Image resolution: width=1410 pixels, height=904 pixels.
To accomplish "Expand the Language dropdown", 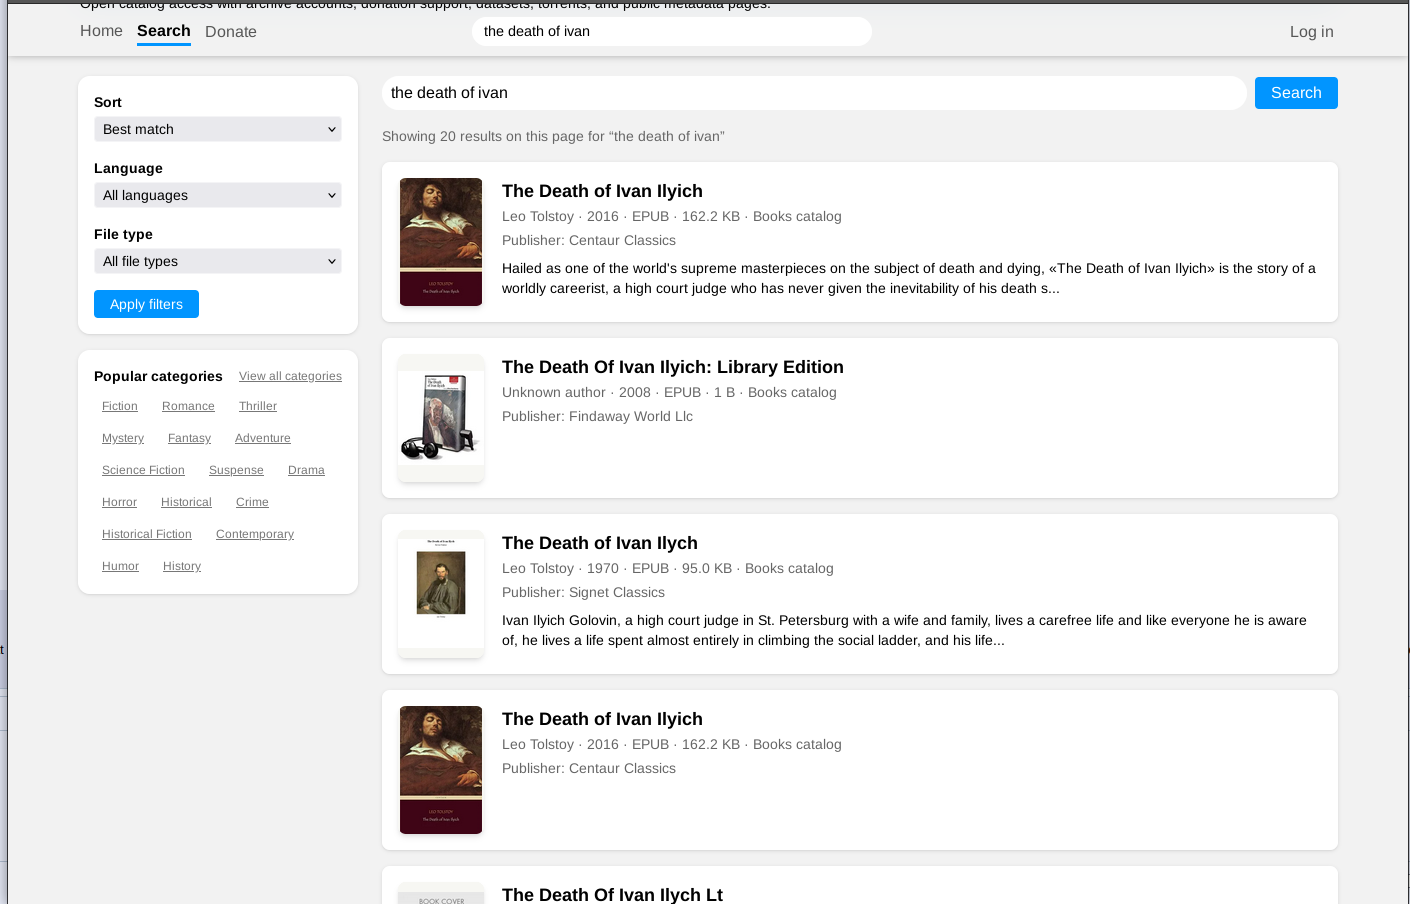I will 218,195.
